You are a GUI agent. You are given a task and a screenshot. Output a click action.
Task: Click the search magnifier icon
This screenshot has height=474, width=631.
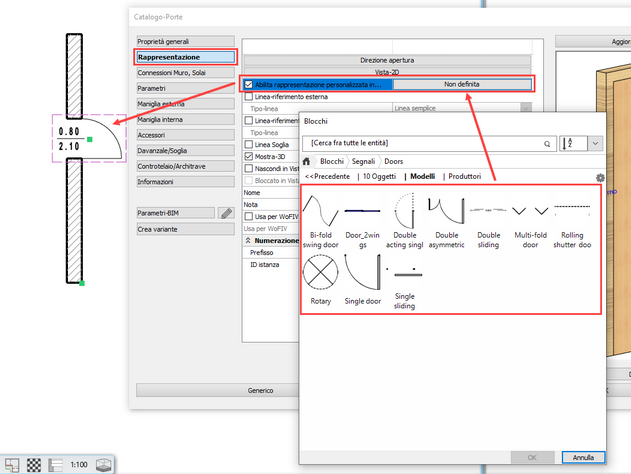click(547, 144)
